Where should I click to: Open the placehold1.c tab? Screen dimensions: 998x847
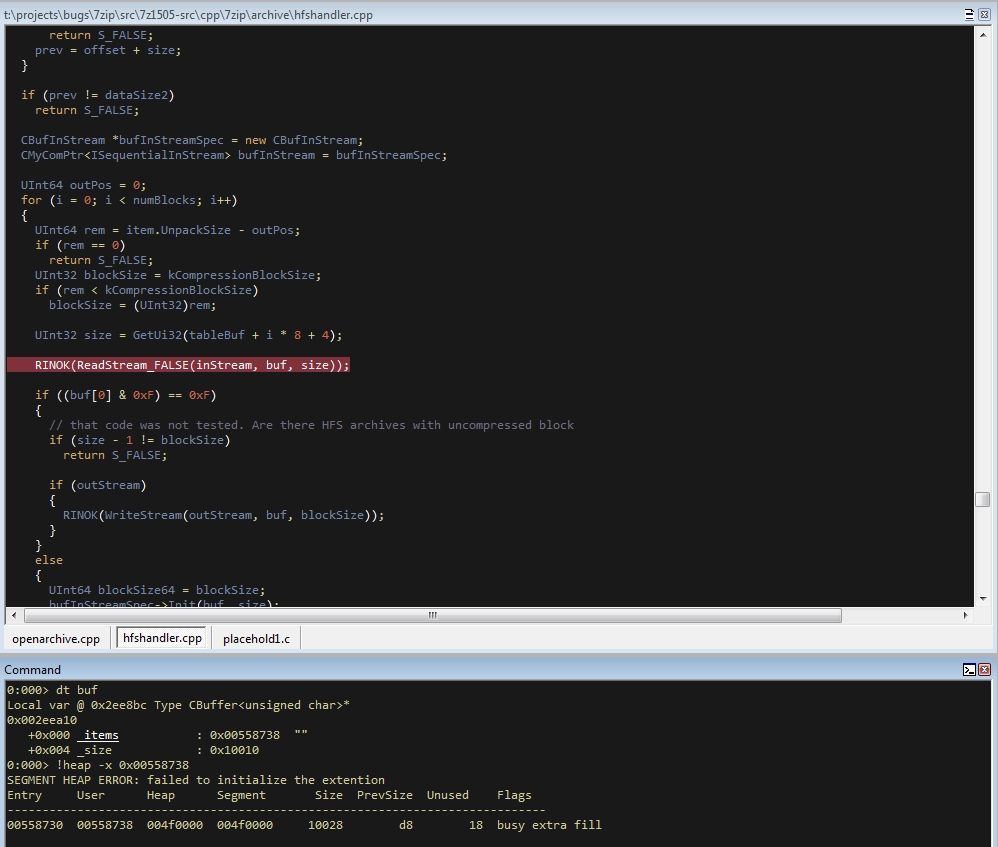[256, 639]
